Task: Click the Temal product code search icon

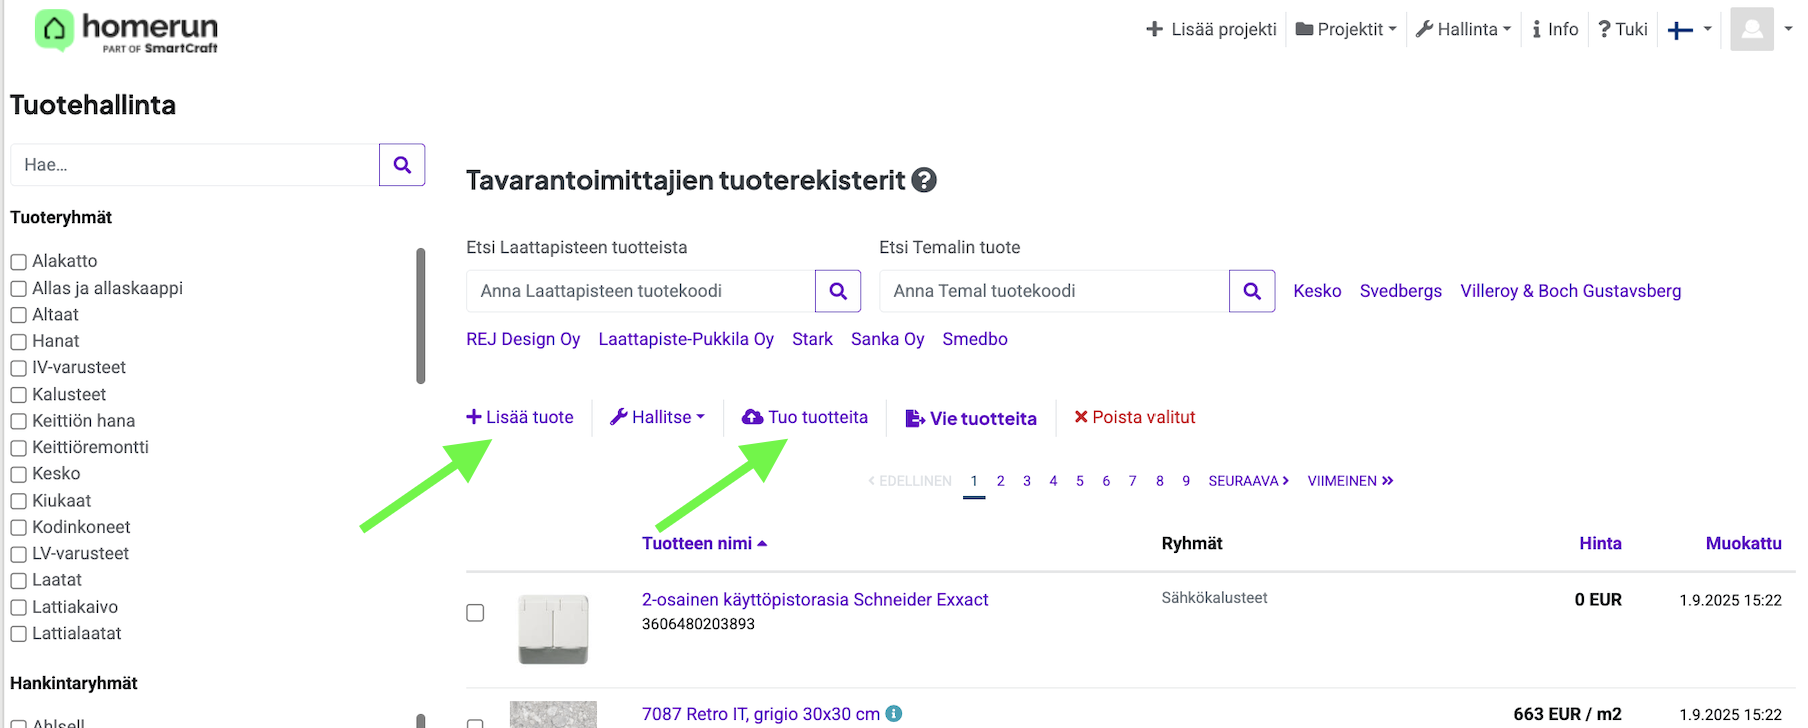Action: [x=1252, y=291]
